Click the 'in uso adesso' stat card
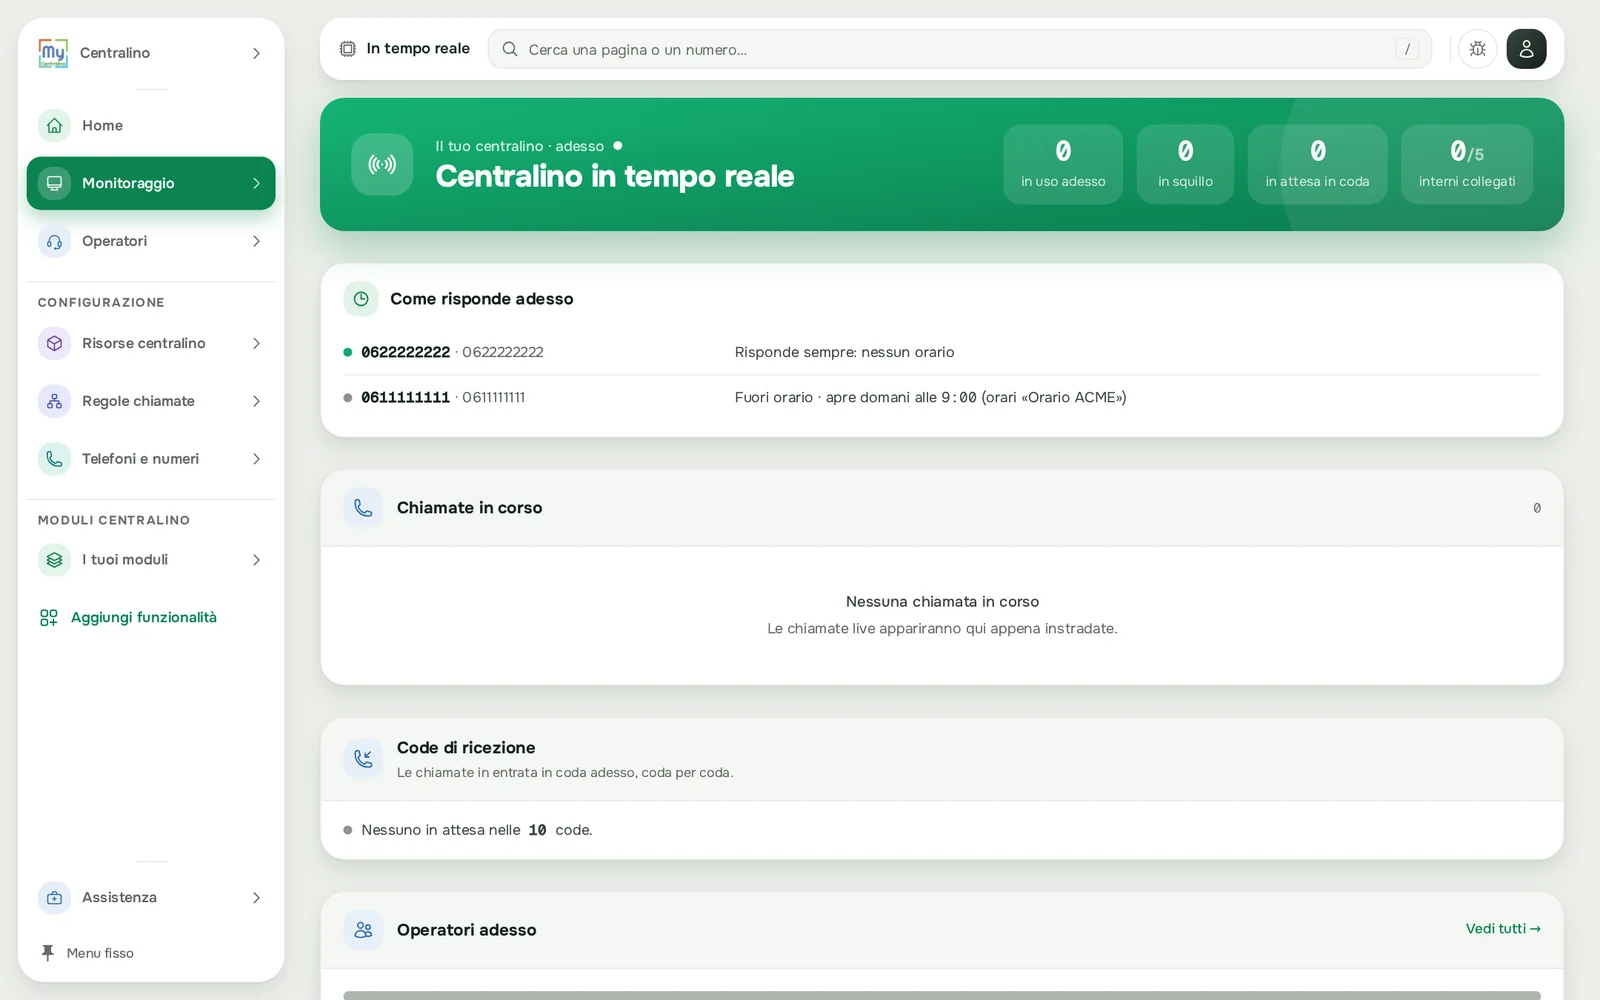This screenshot has height=1000, width=1600. point(1063,164)
